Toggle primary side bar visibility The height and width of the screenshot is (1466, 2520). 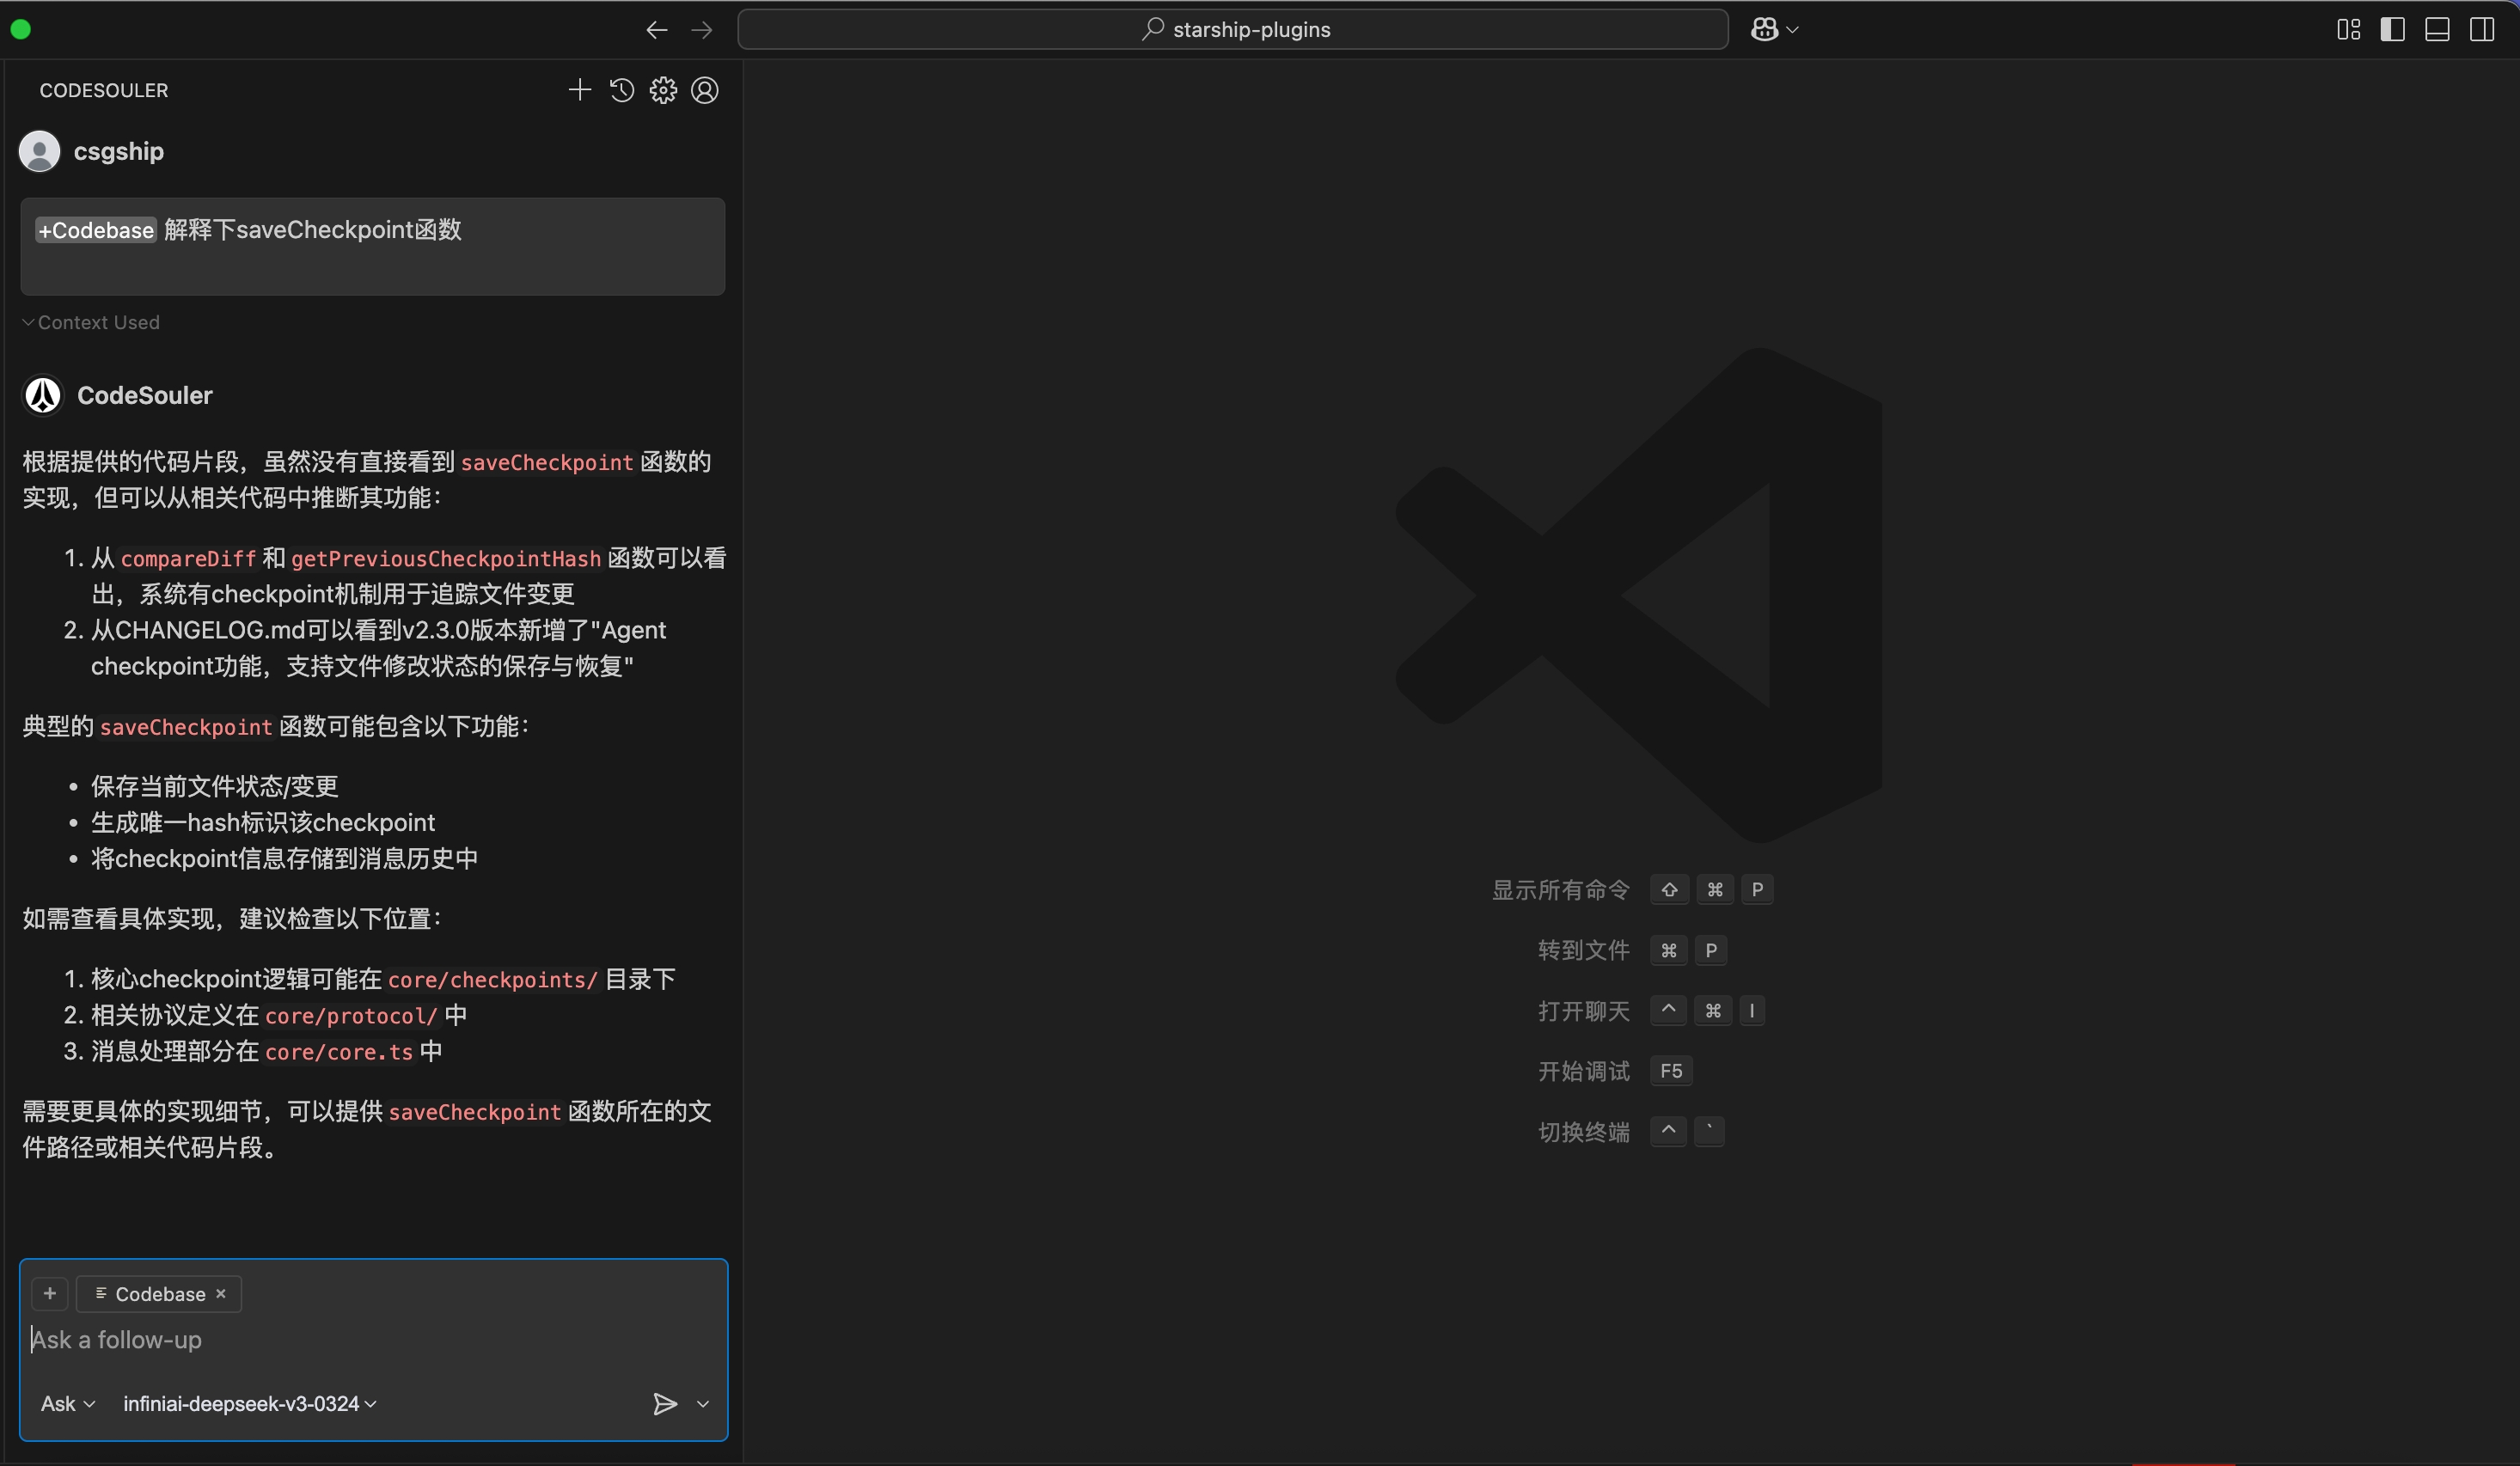click(x=2393, y=29)
